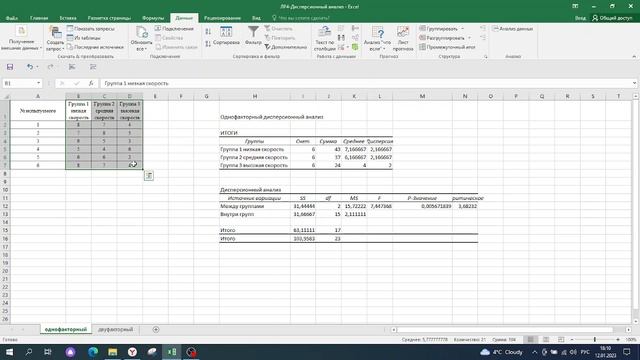Click the Quick Analysis icon below selection

tap(149, 176)
